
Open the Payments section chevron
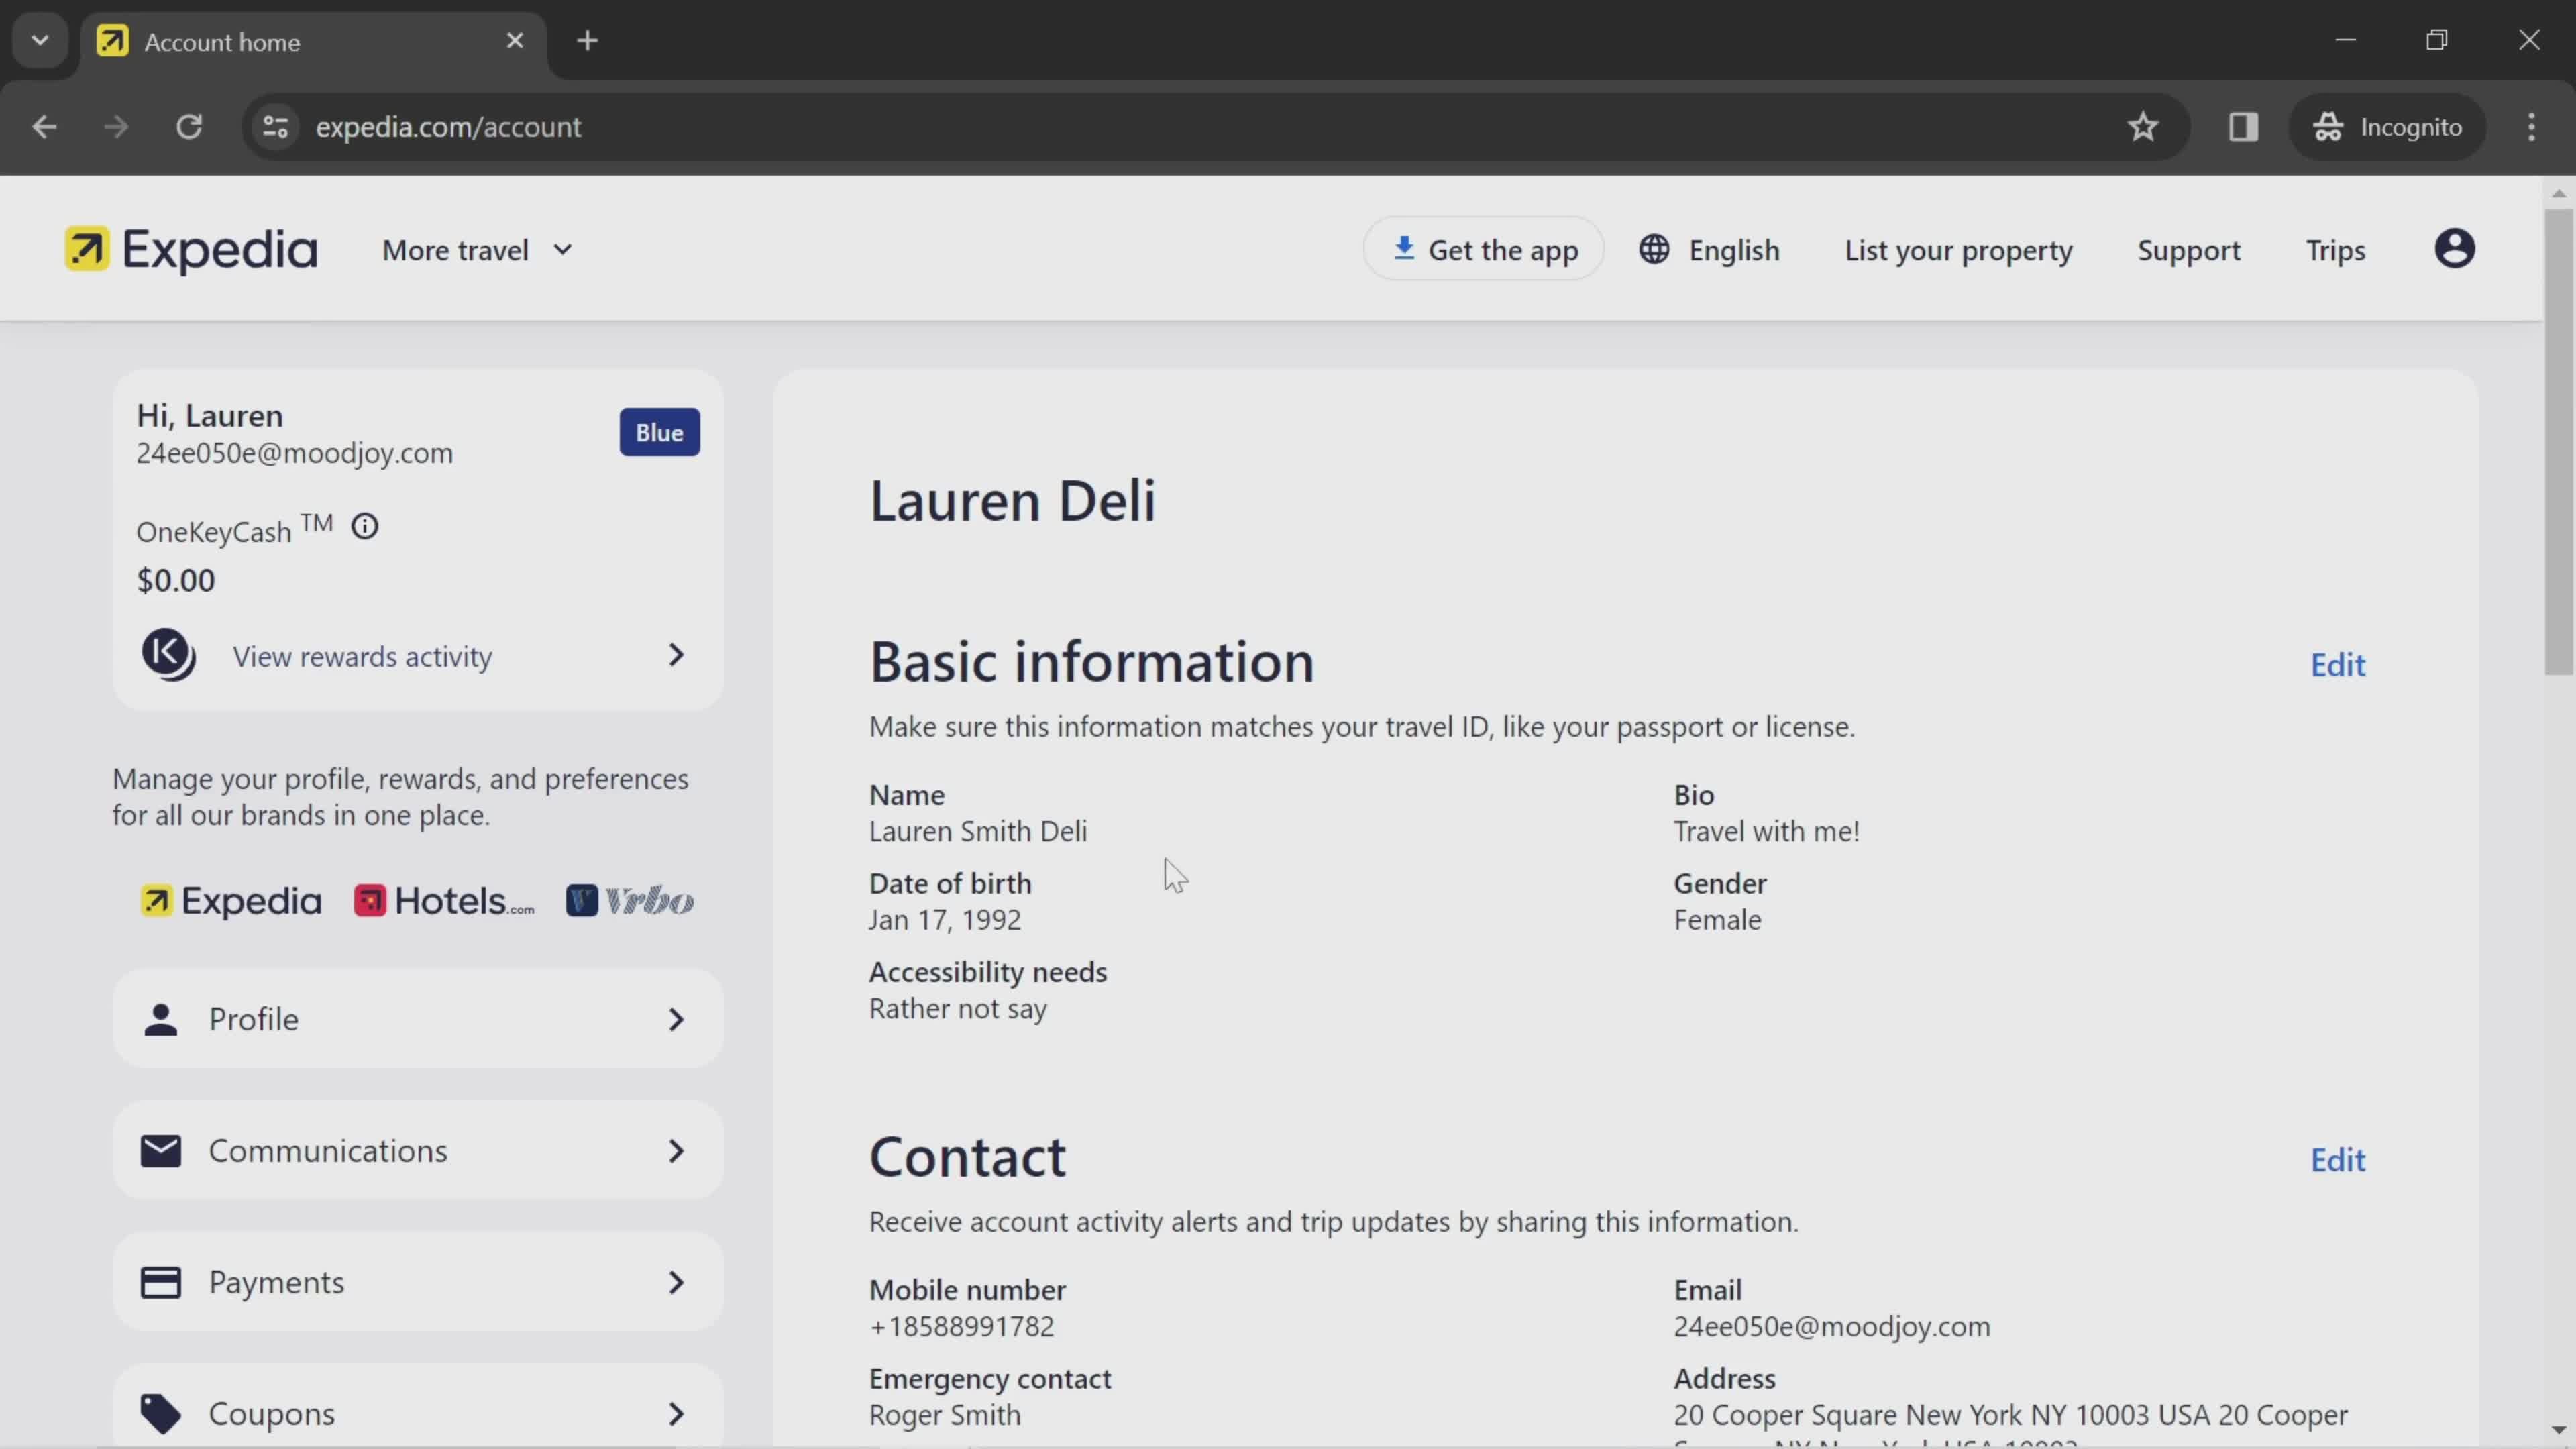pyautogui.click(x=676, y=1282)
